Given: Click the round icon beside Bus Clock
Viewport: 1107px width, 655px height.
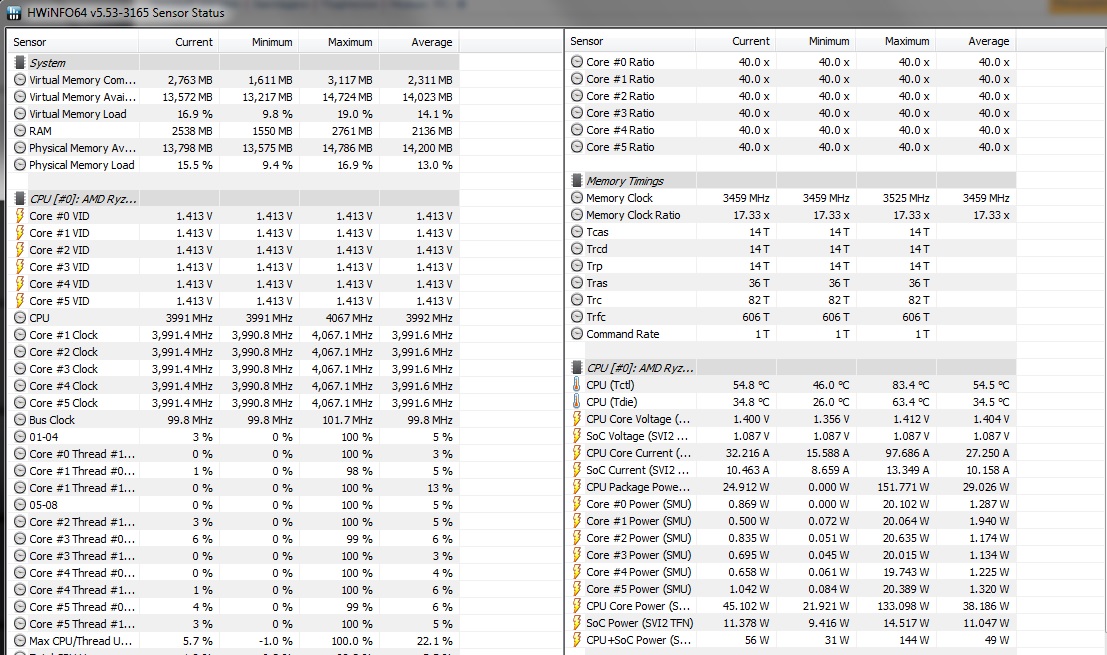Looking at the screenshot, I should tap(20, 420).
